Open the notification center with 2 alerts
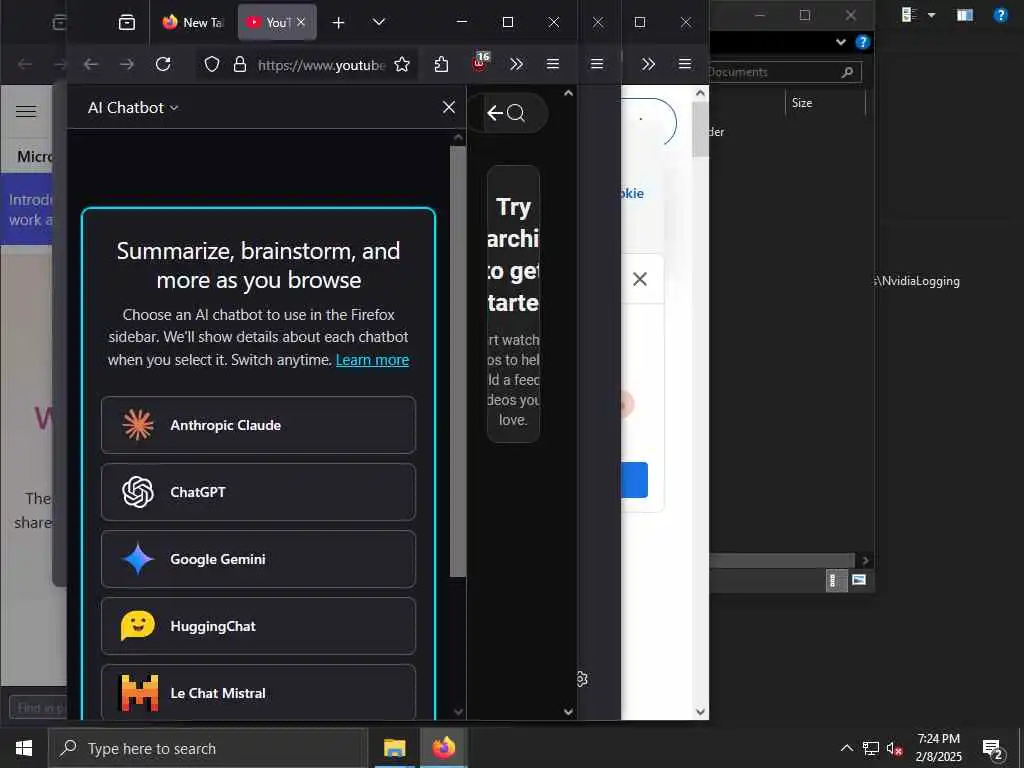This screenshot has width=1024, height=768. point(994,749)
